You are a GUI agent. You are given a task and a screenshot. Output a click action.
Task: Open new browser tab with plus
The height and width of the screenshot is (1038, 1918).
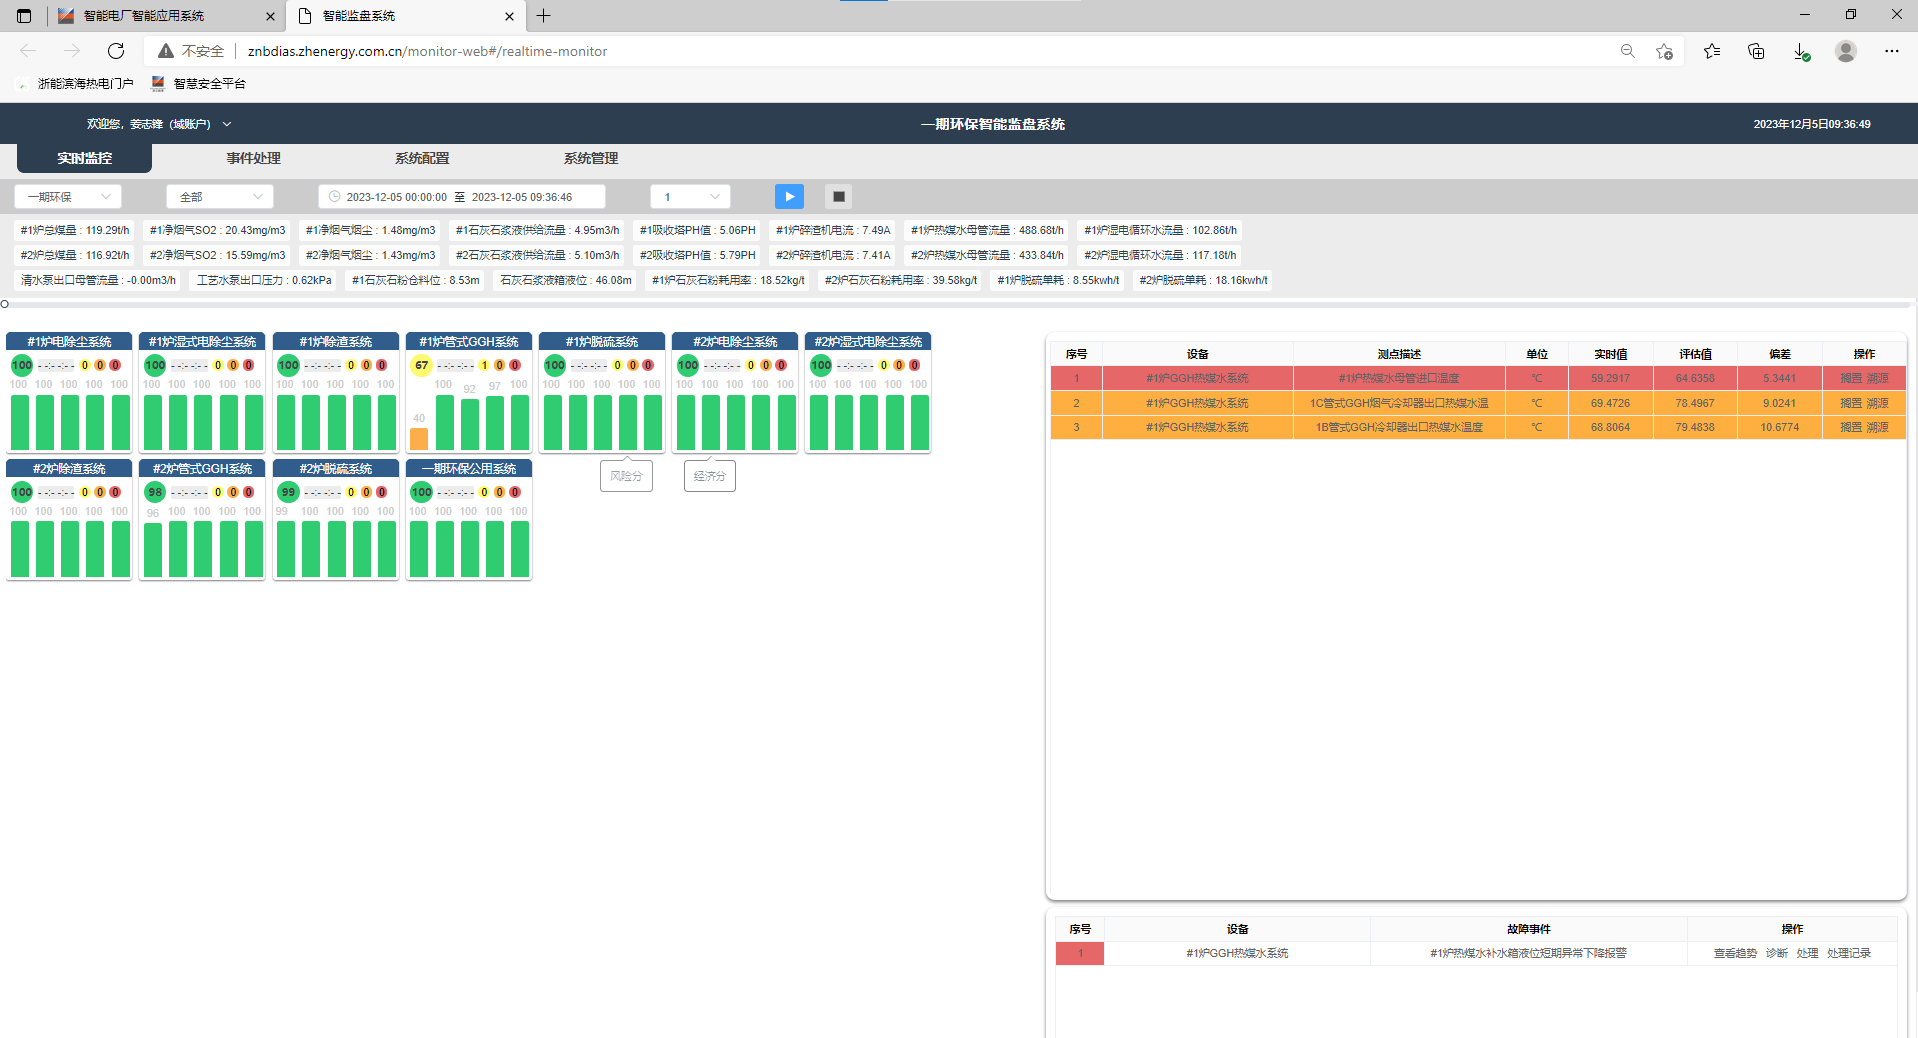point(544,16)
